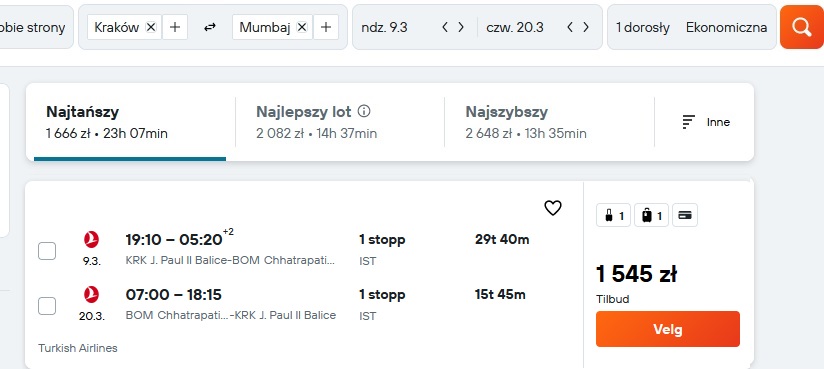The width and height of the screenshot is (824, 369).
Task: Open the Inne sorting options
Action: point(706,122)
